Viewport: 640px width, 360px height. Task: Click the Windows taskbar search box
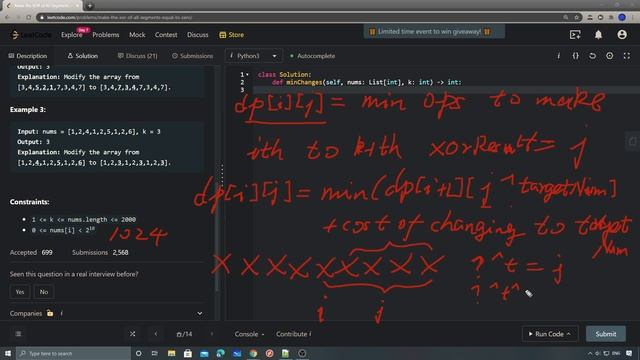[x=73, y=353]
